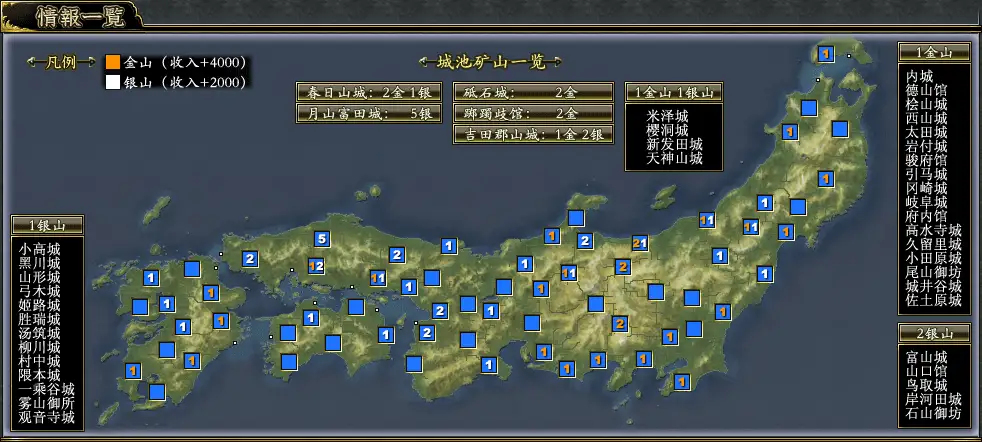
Task: Select 府内馆 in the 1金山 list
Action: coord(926,216)
